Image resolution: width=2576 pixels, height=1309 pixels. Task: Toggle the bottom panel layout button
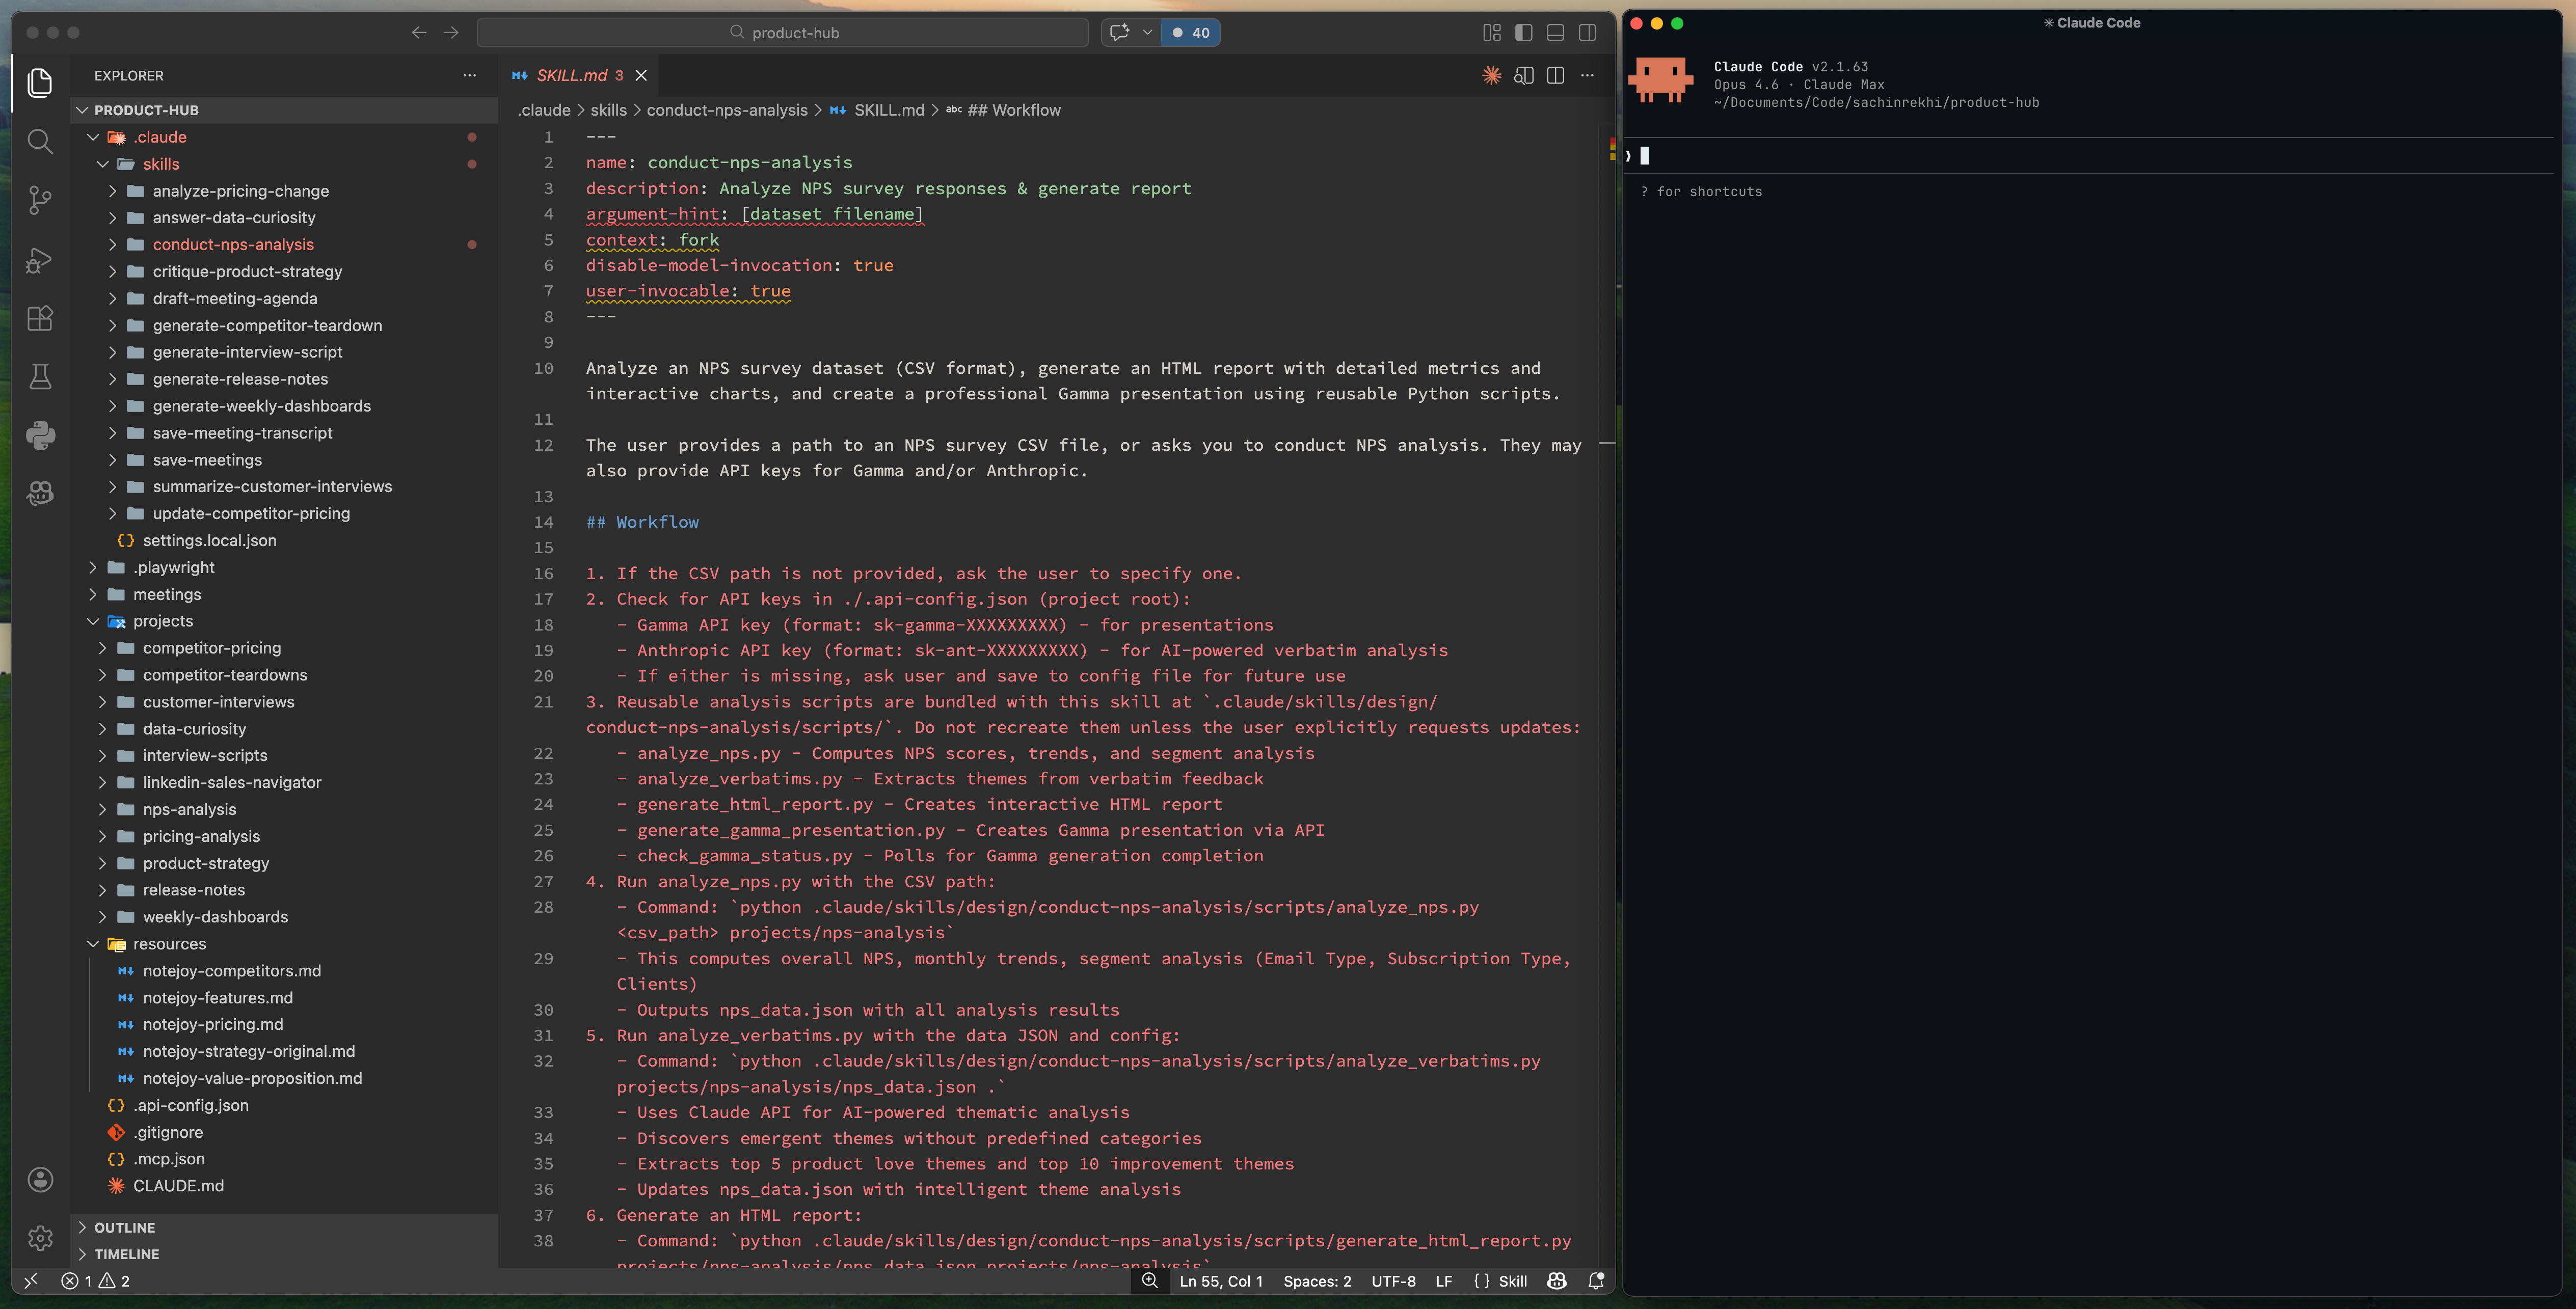(x=1555, y=32)
